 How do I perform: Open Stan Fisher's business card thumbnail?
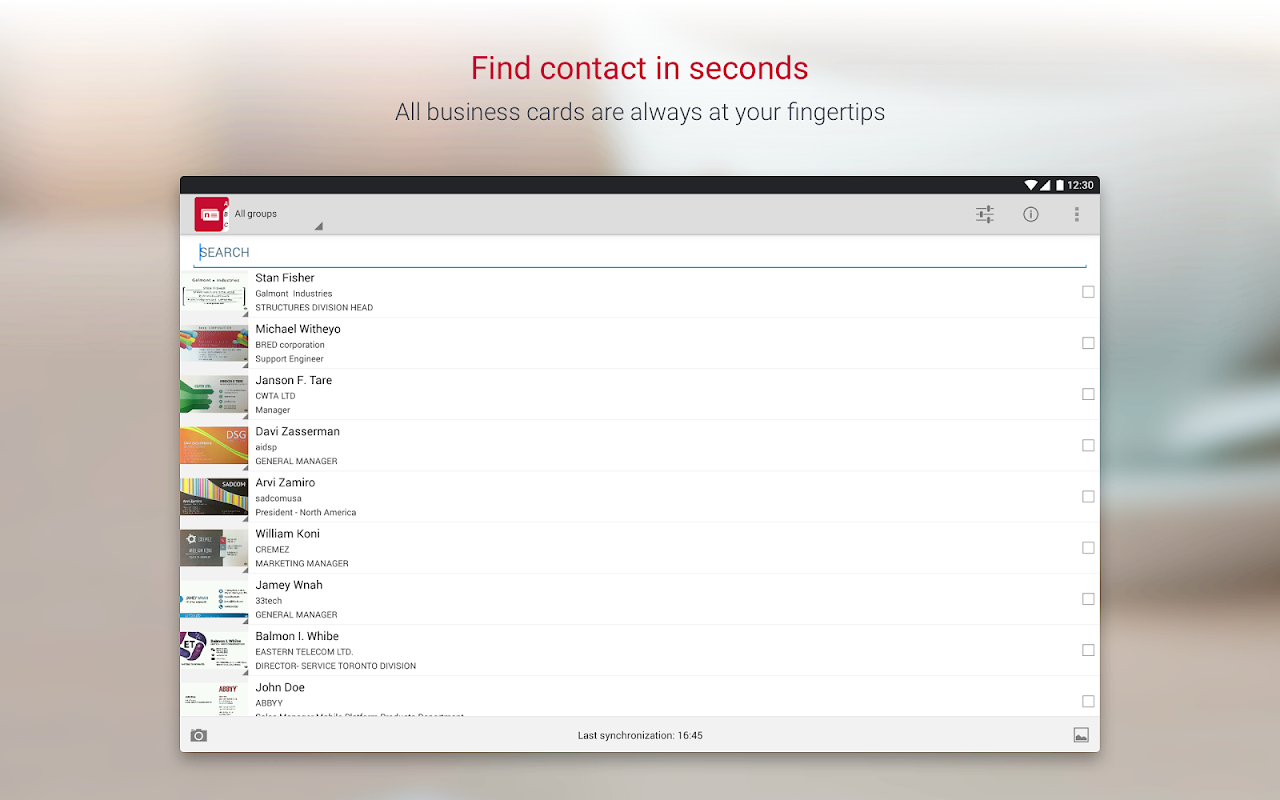[x=214, y=293]
